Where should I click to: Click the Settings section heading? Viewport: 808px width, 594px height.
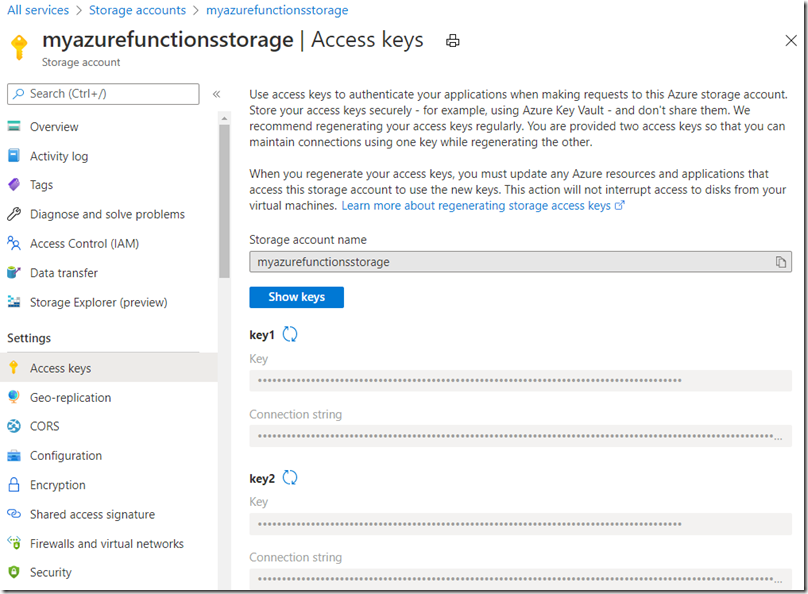point(29,338)
